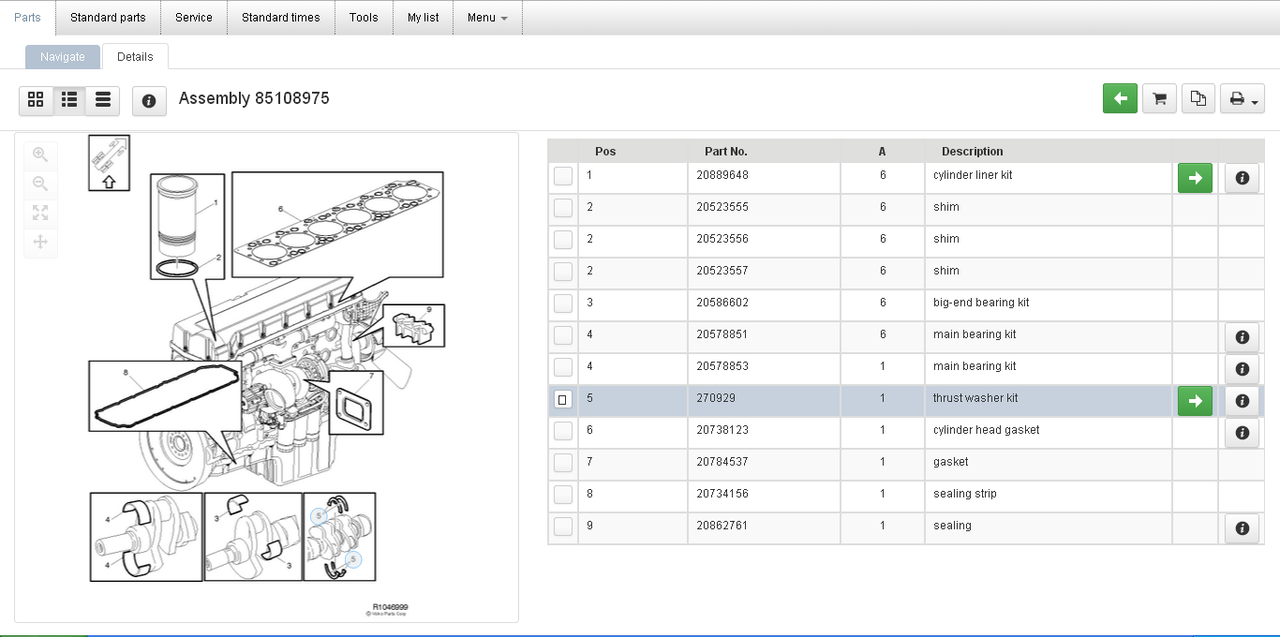1280x637 pixels.
Task: Switch to the Navigate sub-tab
Action: [63, 57]
